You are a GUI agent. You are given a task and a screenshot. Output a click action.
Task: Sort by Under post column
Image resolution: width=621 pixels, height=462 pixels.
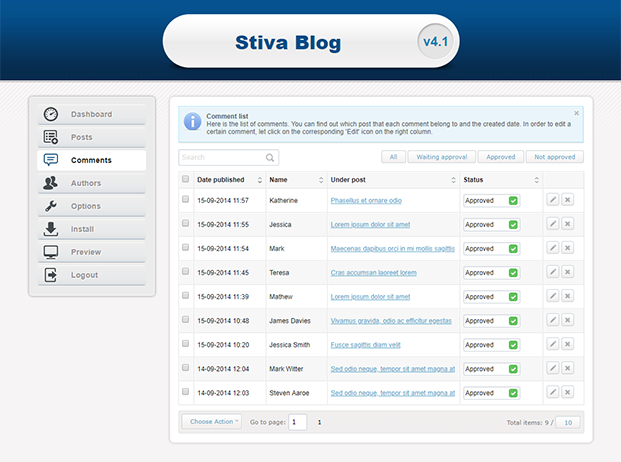[x=453, y=180]
